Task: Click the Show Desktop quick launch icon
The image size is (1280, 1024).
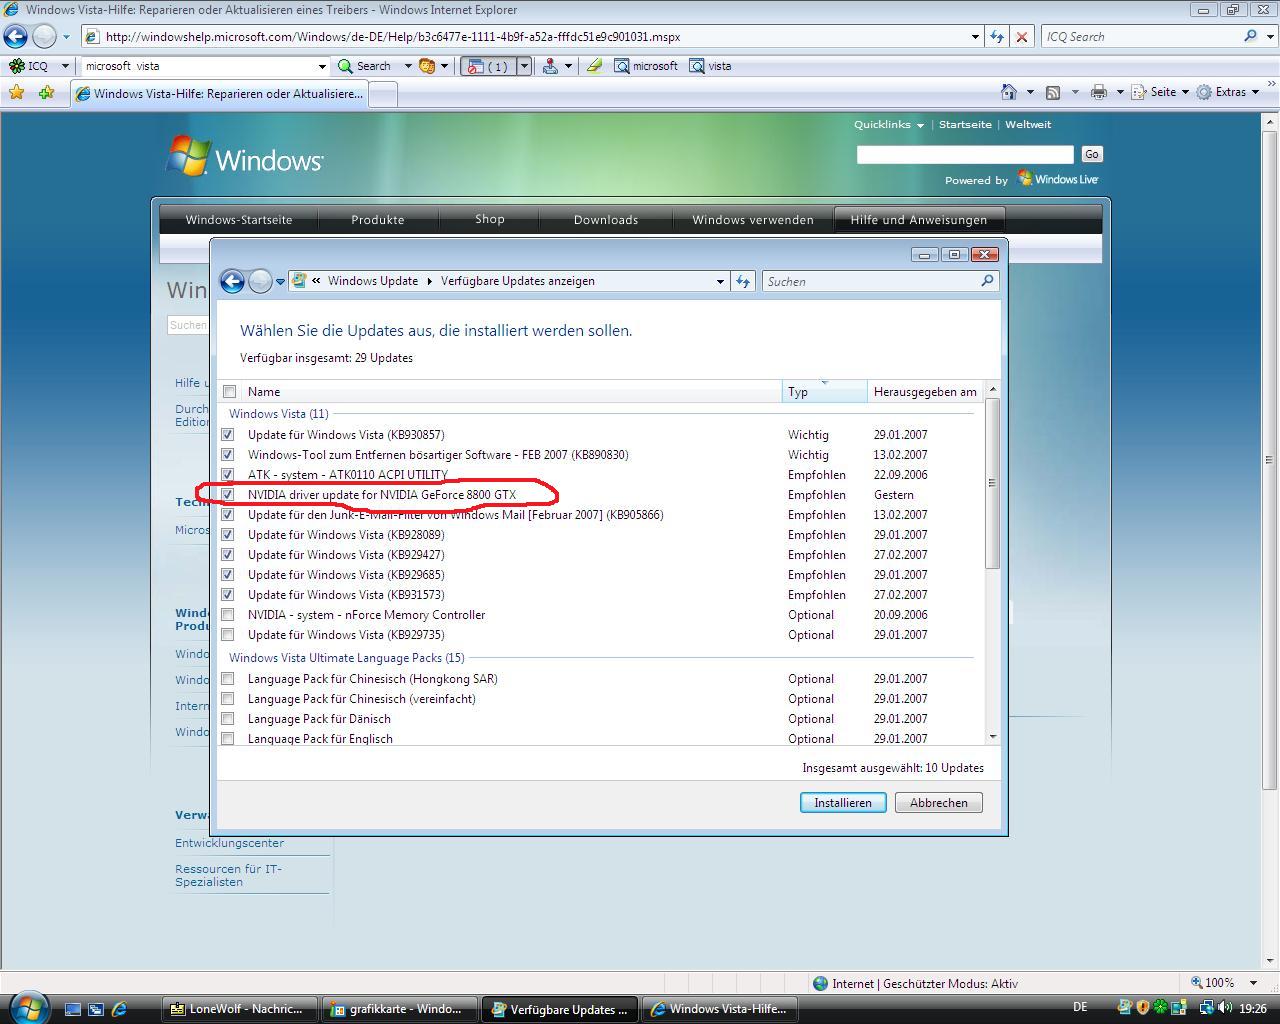Action: pos(72,1009)
